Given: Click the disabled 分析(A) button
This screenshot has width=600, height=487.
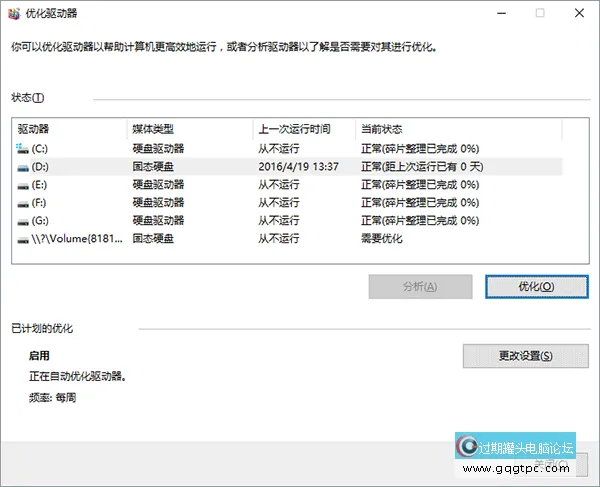Looking at the screenshot, I should 420,287.
